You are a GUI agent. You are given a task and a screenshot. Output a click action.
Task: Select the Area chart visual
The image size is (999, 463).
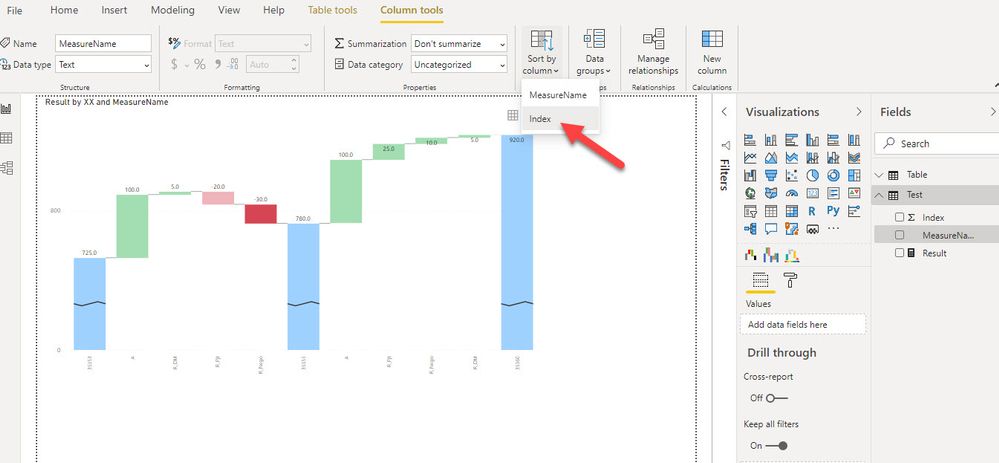(x=771, y=157)
